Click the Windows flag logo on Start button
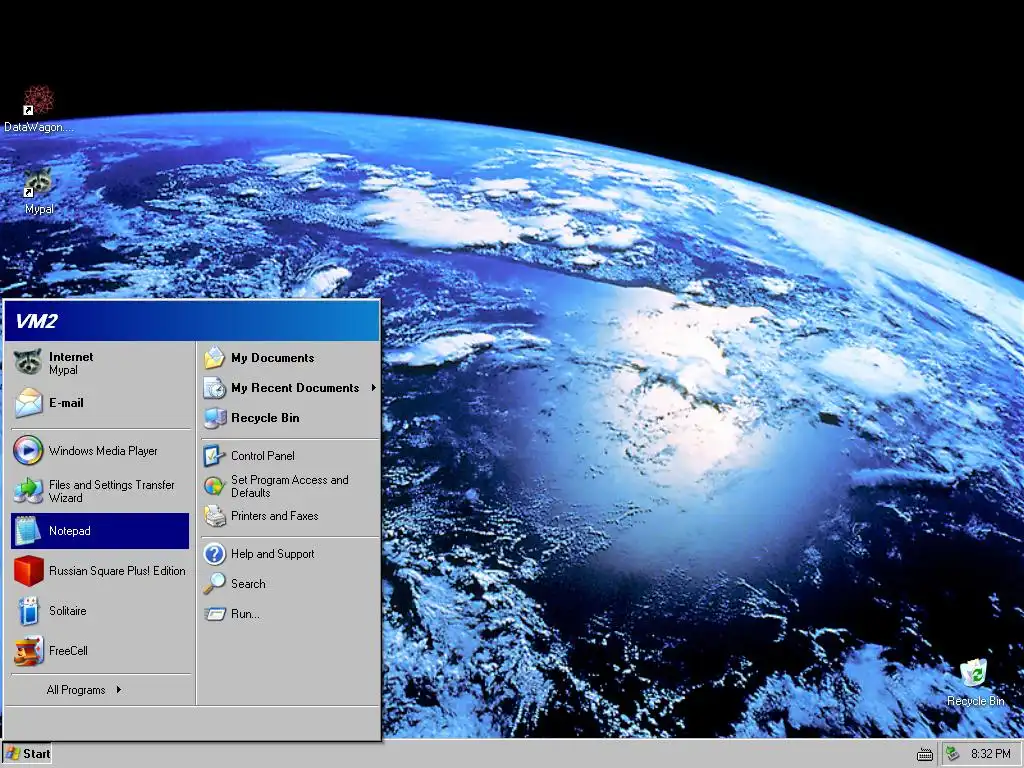1024x768 pixels. pos(12,754)
